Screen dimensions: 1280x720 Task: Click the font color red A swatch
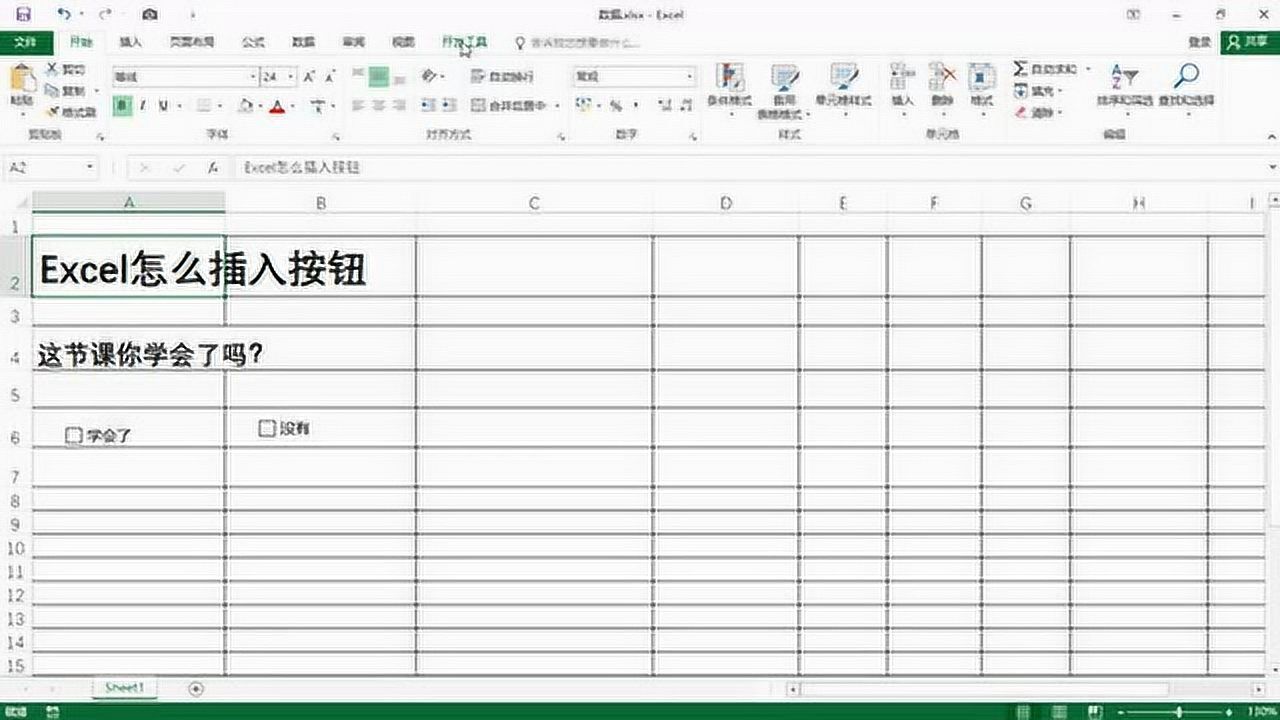click(x=278, y=105)
